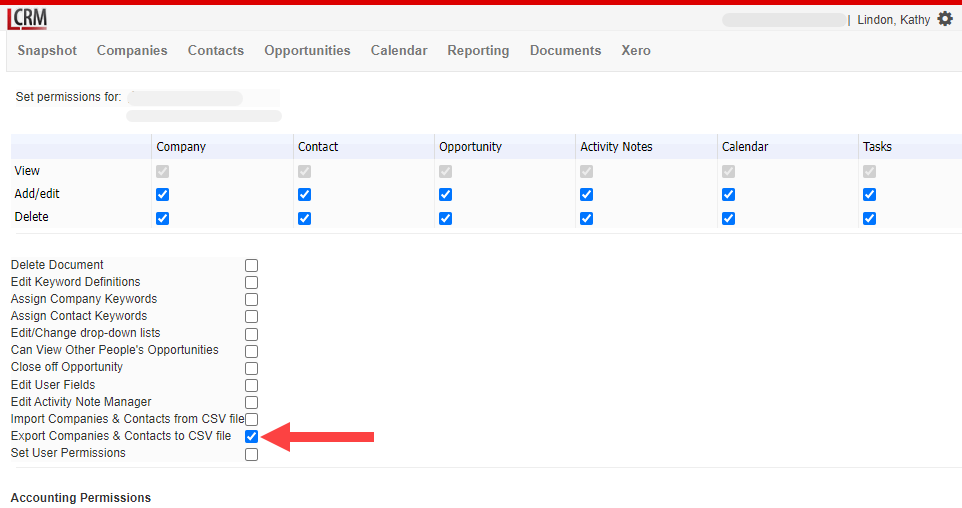Screen dimensions: 962x508
Task: Enable Import Companies & Contacts from CSV
Action: (x=252, y=420)
